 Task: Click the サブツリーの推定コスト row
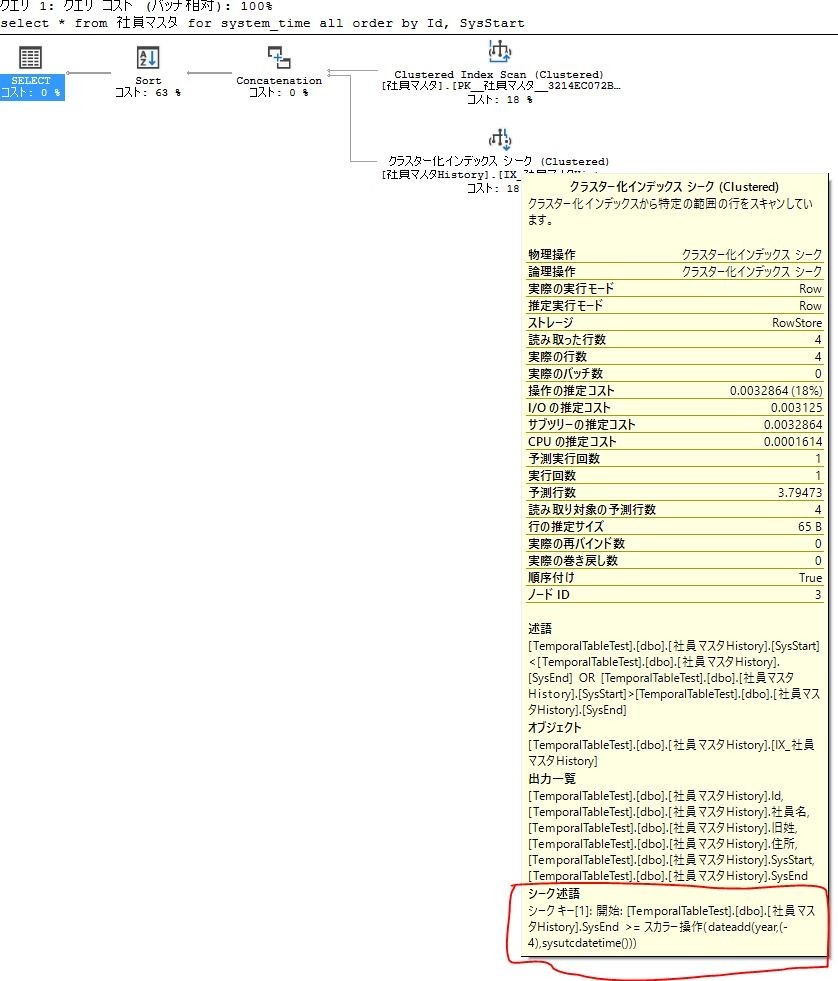[675, 425]
